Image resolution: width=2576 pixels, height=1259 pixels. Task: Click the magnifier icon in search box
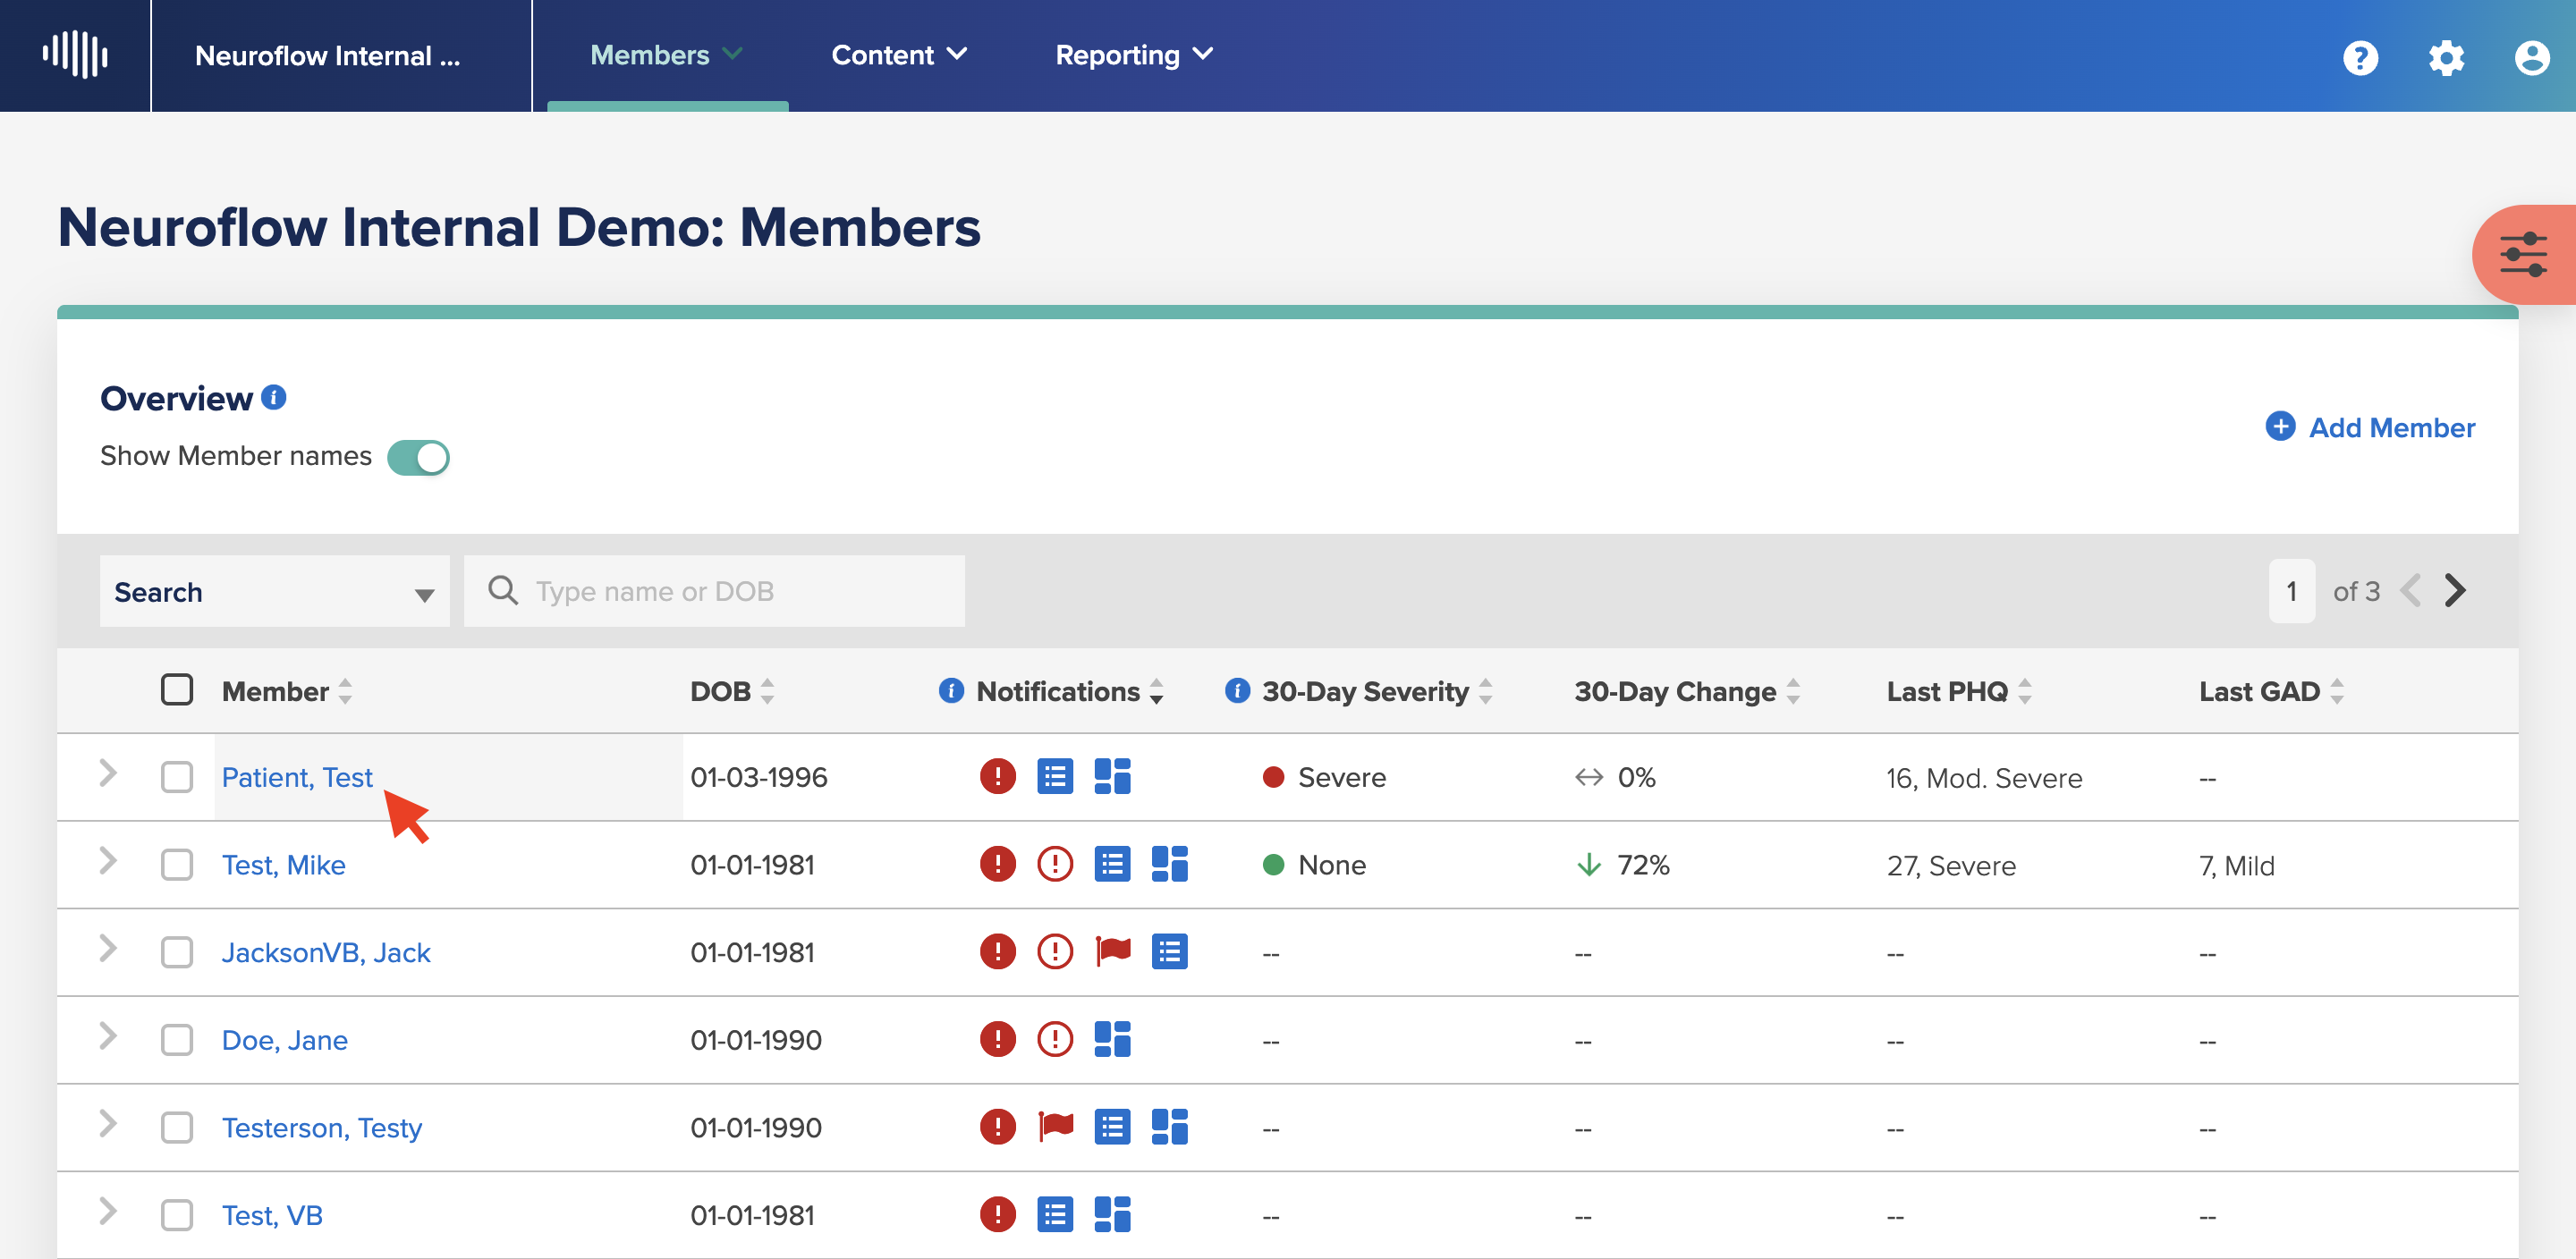[502, 590]
